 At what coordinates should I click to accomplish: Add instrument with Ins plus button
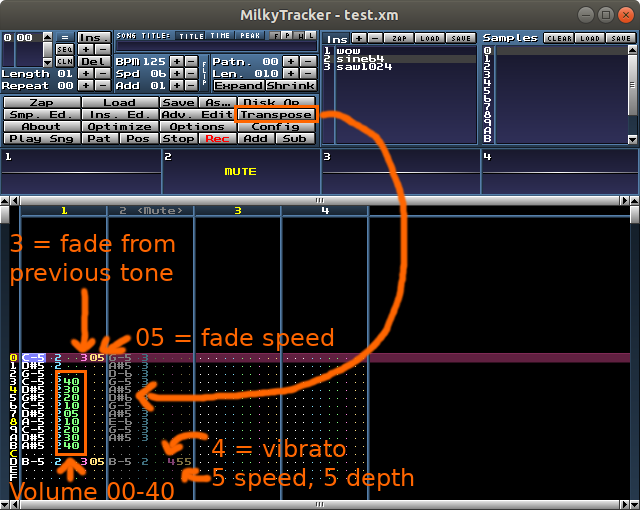[358, 38]
